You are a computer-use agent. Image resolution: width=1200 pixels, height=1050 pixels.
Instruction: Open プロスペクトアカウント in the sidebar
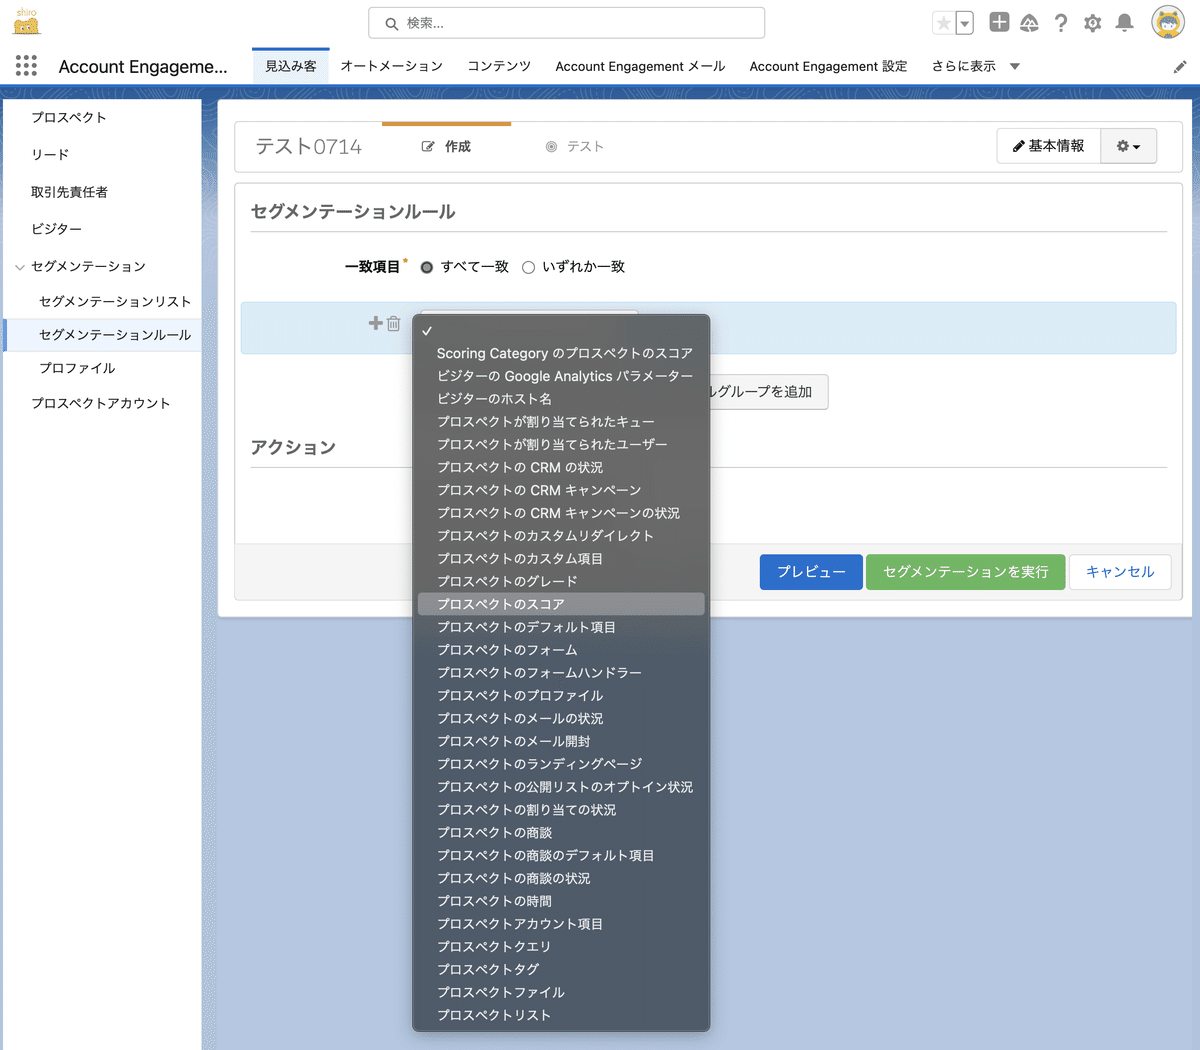click(x=101, y=403)
